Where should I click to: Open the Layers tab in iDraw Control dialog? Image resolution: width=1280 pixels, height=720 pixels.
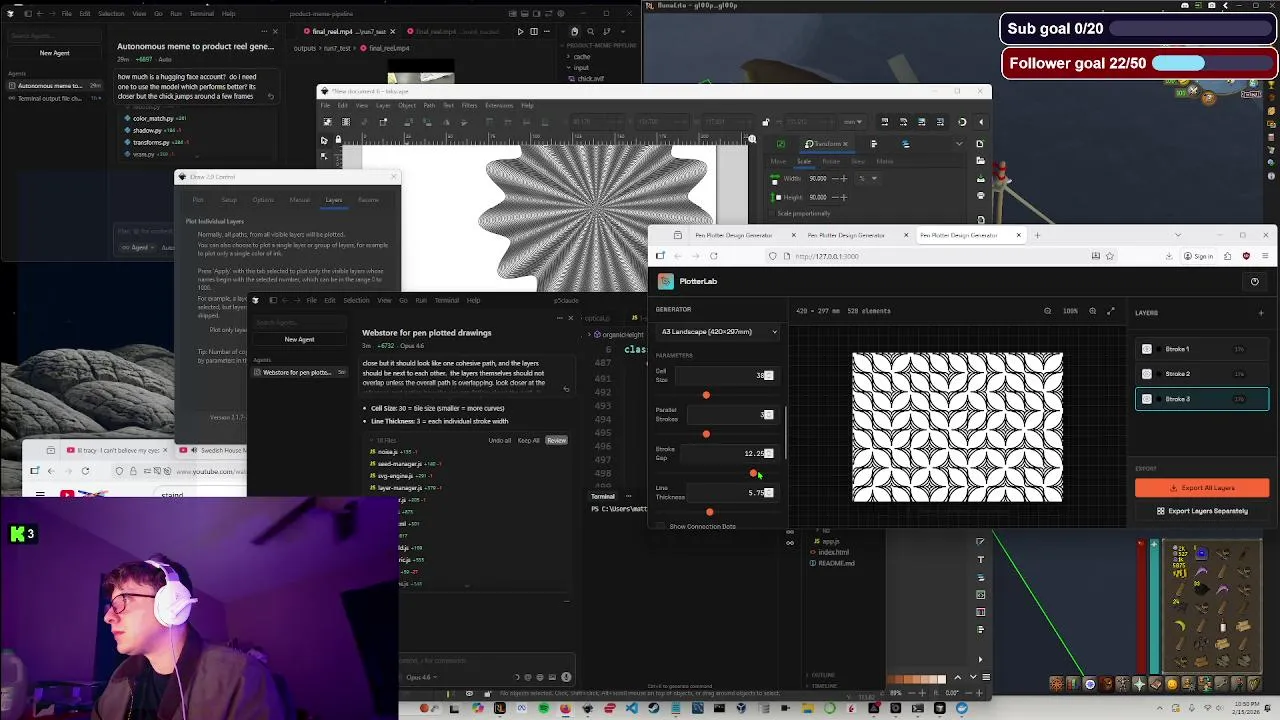point(334,200)
